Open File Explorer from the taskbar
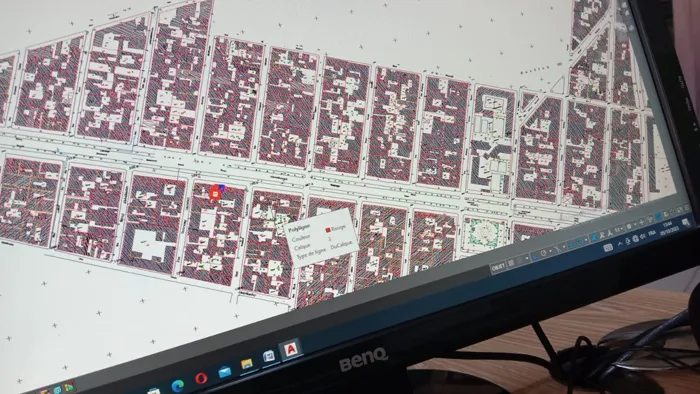 [x=247, y=364]
